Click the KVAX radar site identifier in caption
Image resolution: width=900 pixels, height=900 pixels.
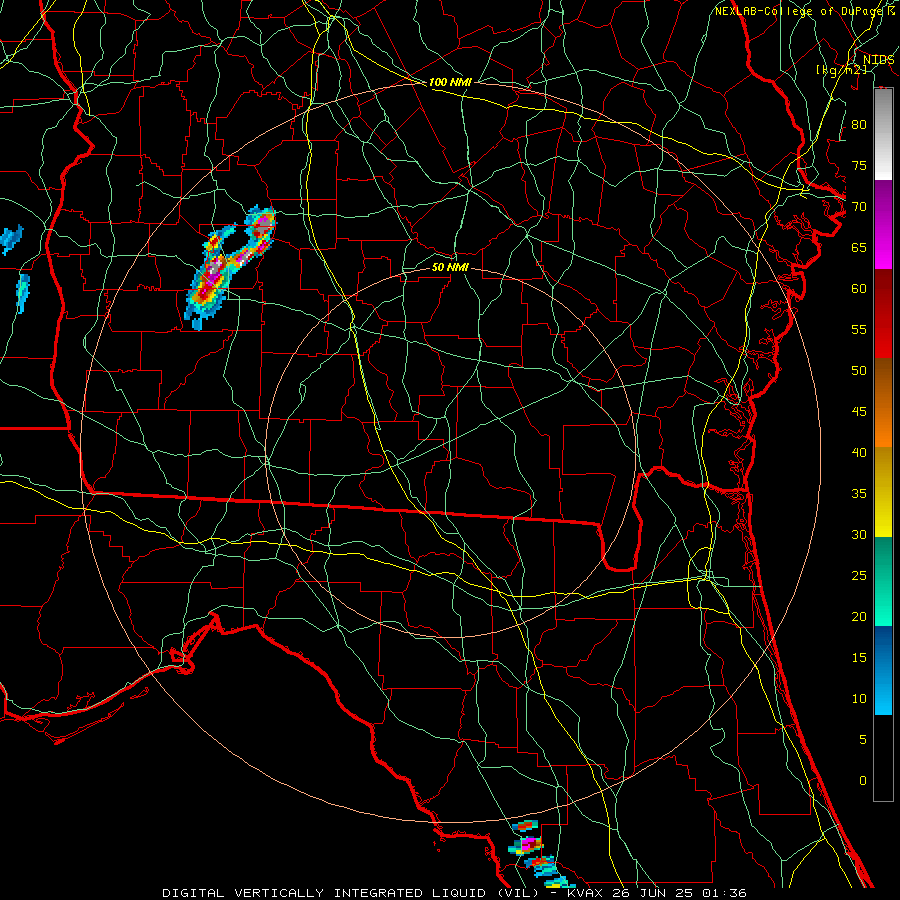[584, 893]
